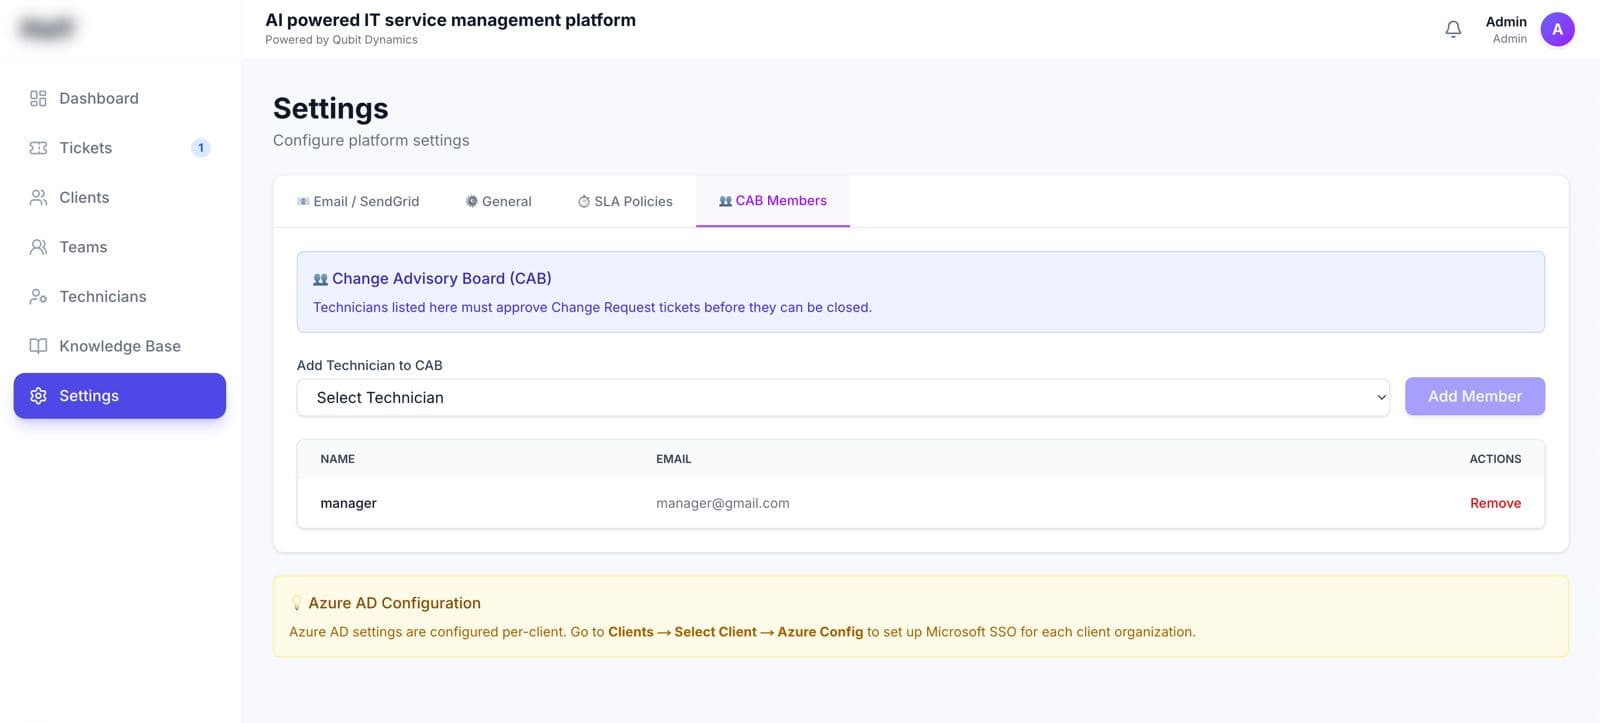Click the people icon beside Change Advisory Board heading
This screenshot has width=1600, height=723.
(320, 279)
